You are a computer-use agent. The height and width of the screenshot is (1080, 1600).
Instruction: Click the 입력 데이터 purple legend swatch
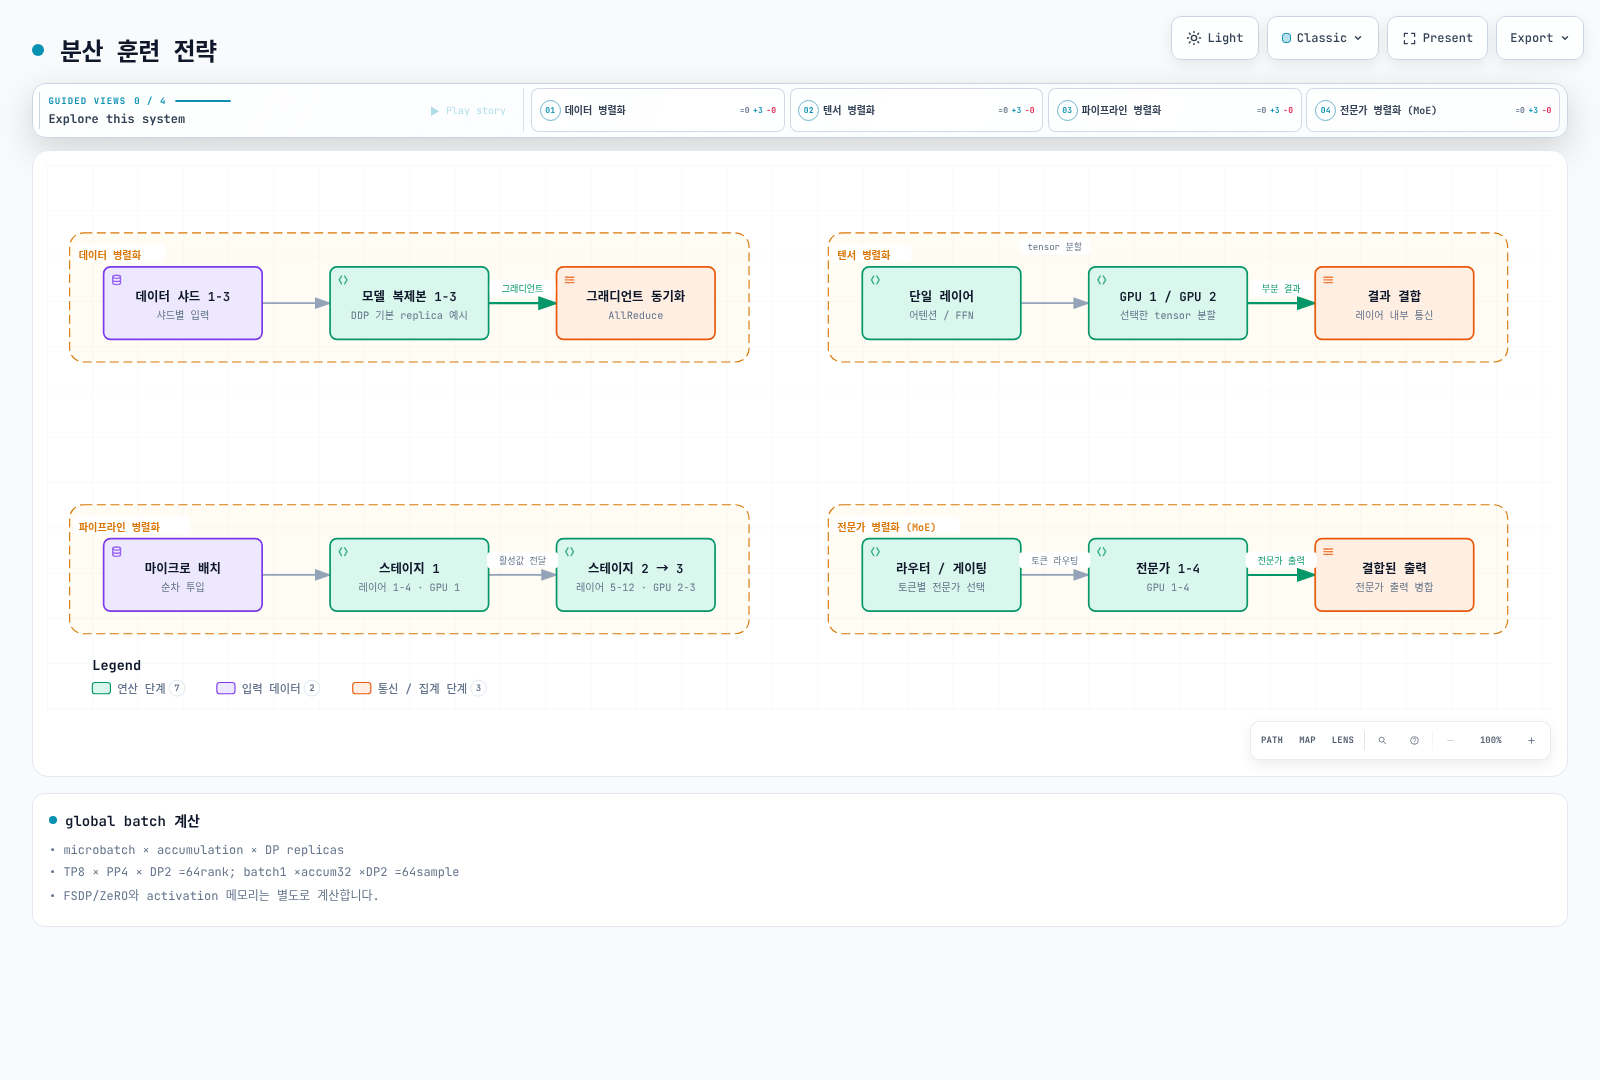pyautogui.click(x=226, y=688)
